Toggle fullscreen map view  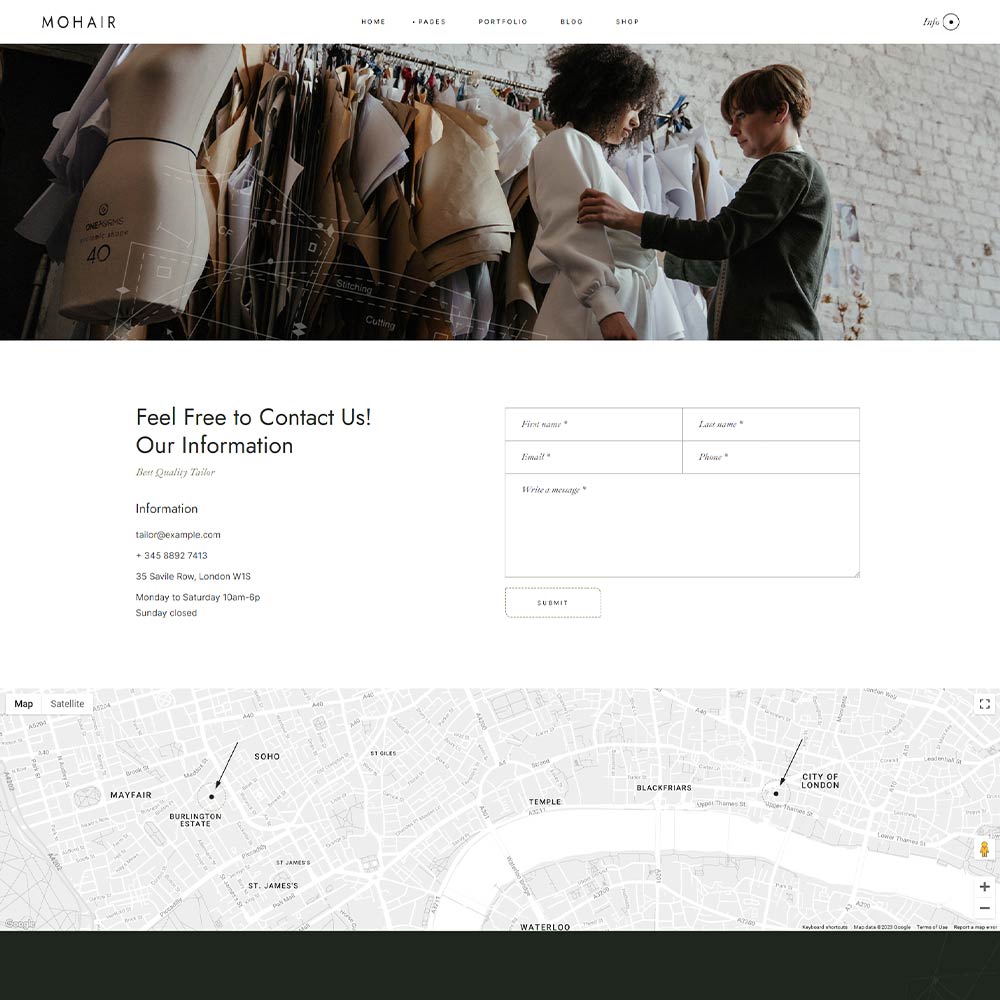click(984, 704)
